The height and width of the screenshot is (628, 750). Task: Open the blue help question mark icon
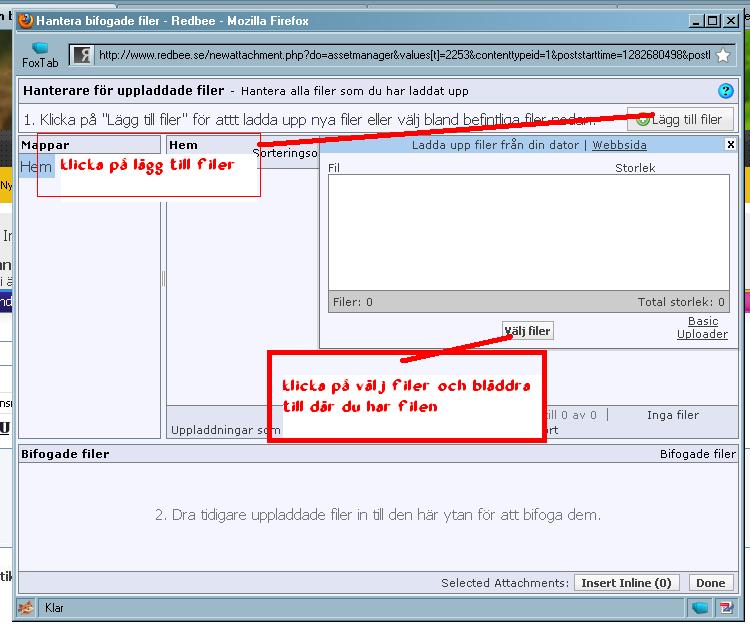point(726,91)
